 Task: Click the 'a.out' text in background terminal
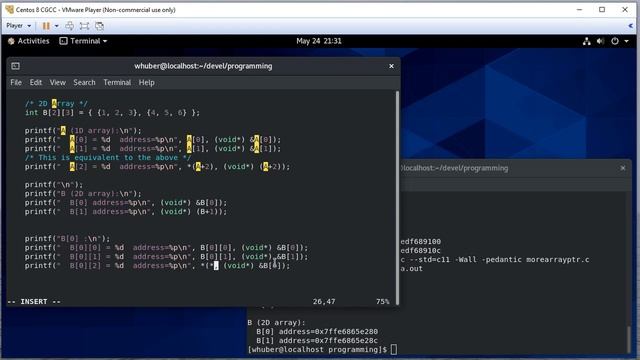click(x=411, y=269)
